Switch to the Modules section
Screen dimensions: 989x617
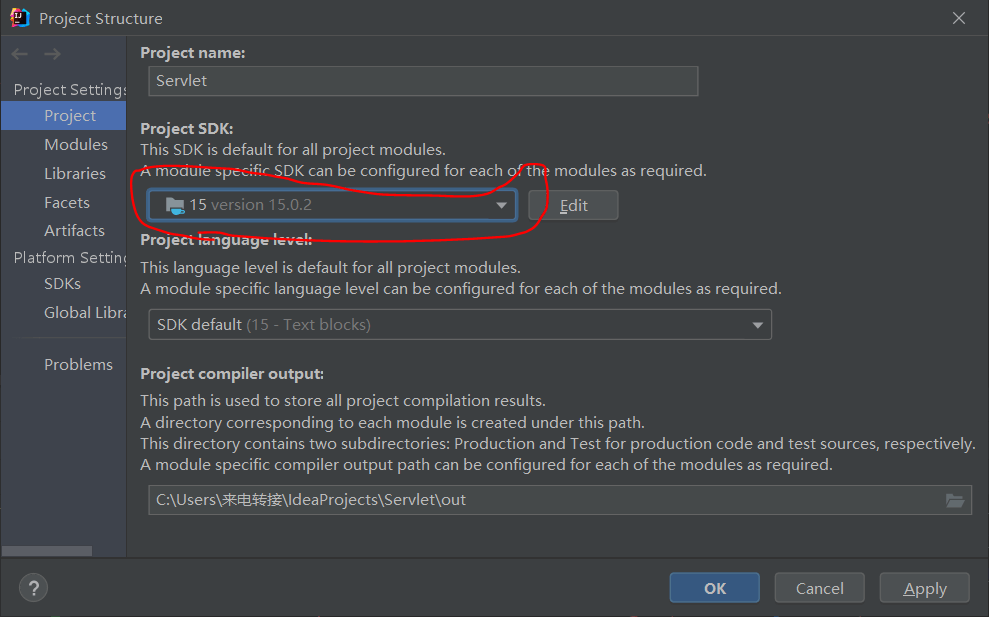tap(76, 144)
